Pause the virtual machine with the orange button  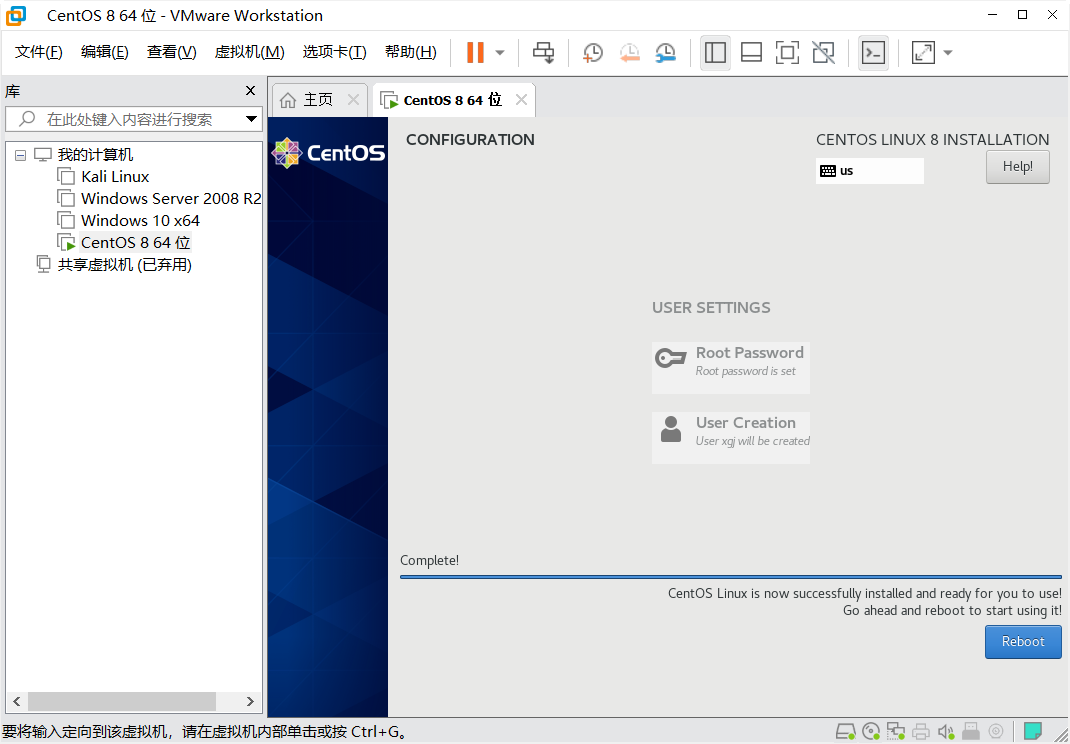pos(475,53)
